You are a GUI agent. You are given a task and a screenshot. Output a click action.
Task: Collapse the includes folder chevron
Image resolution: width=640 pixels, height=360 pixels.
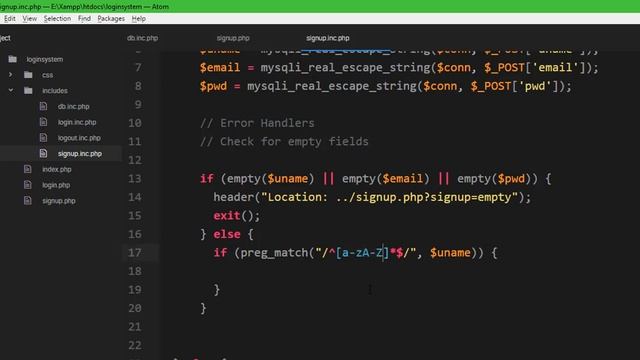pyautogui.click(x=11, y=90)
